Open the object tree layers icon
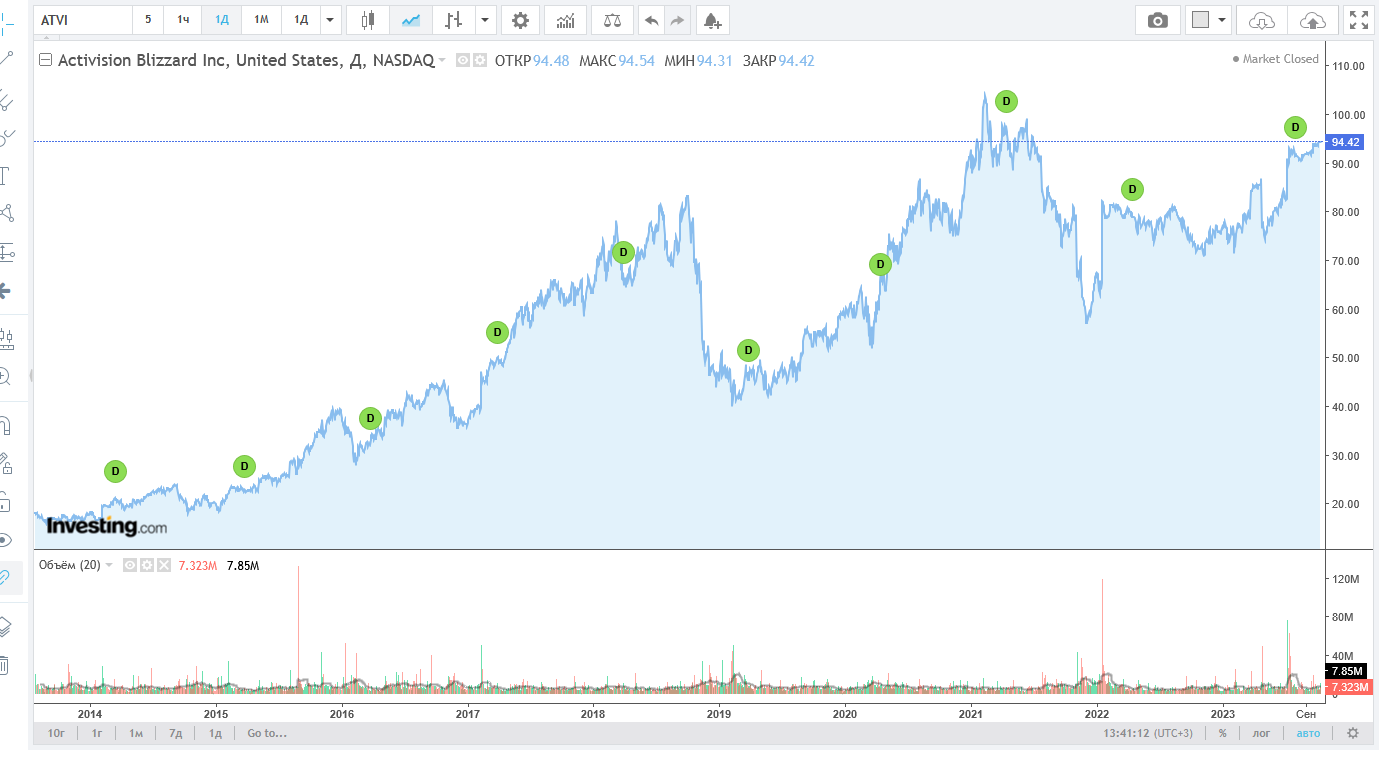Screen dimensions: 1397x759 pyautogui.click(x=5, y=626)
